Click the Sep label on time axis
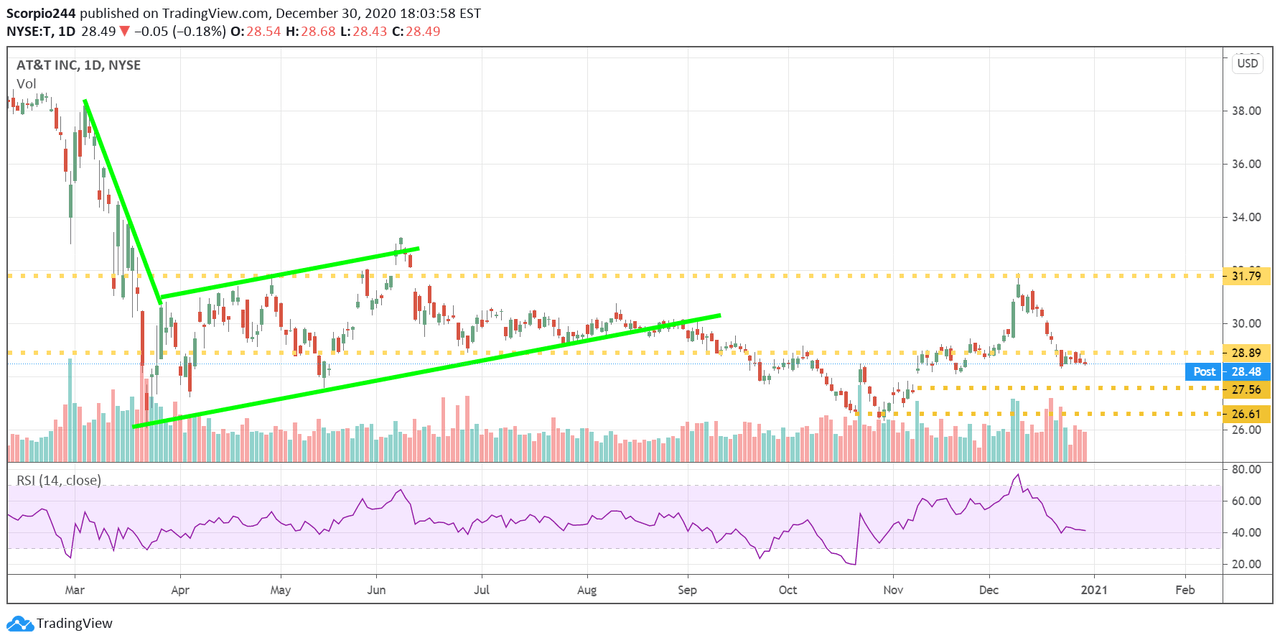Image resolution: width=1280 pixels, height=643 pixels. [688, 588]
